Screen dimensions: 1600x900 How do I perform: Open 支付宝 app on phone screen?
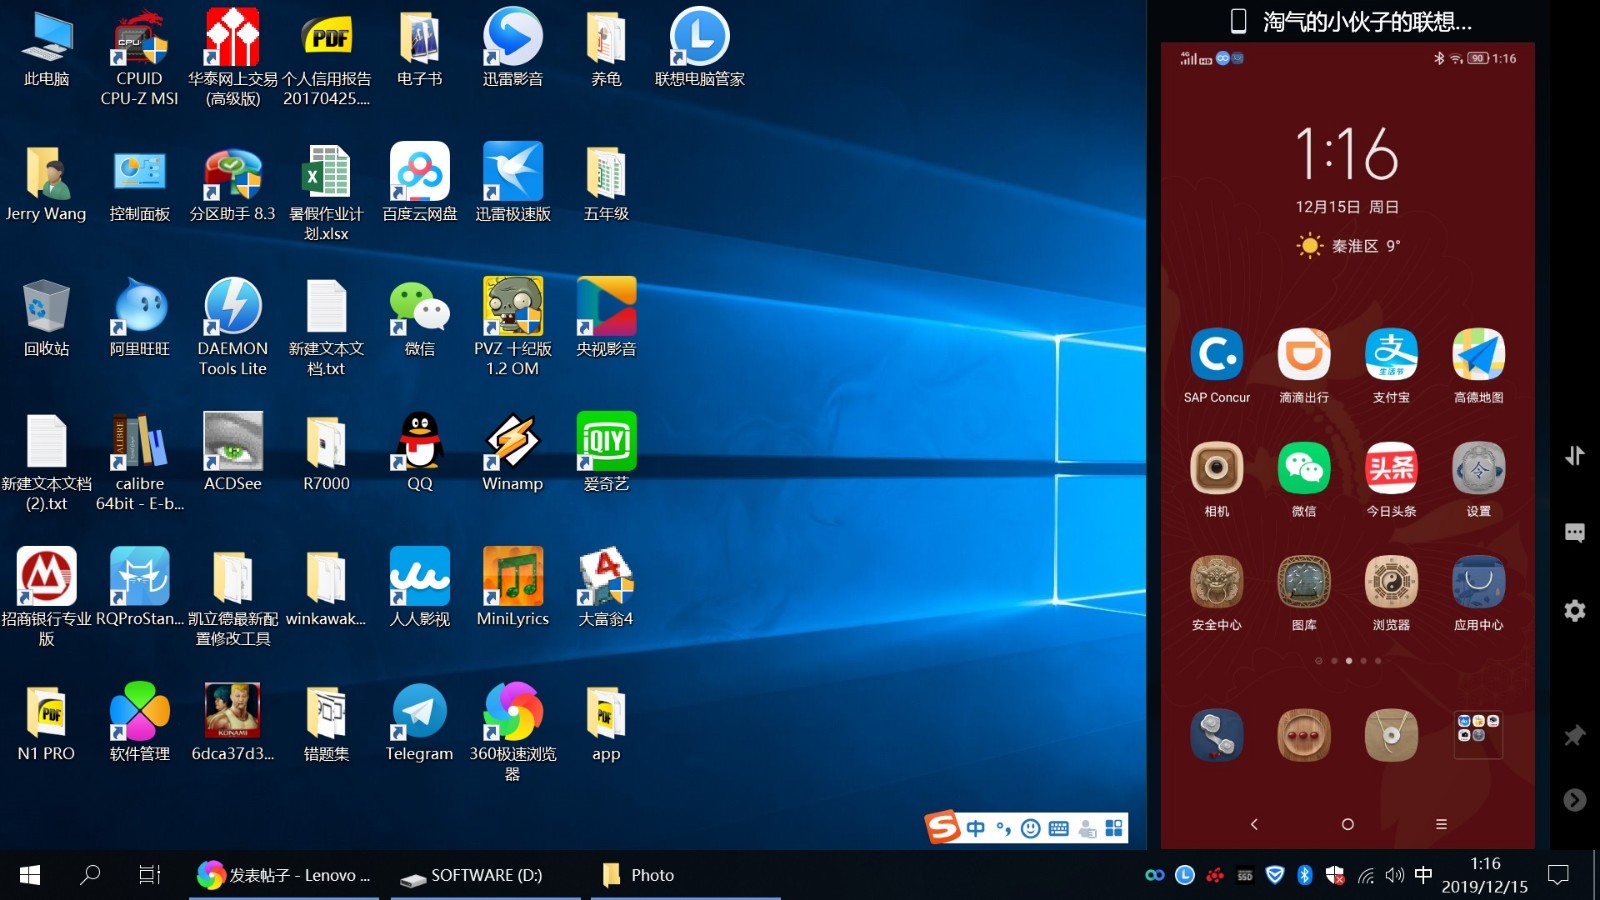click(x=1391, y=354)
